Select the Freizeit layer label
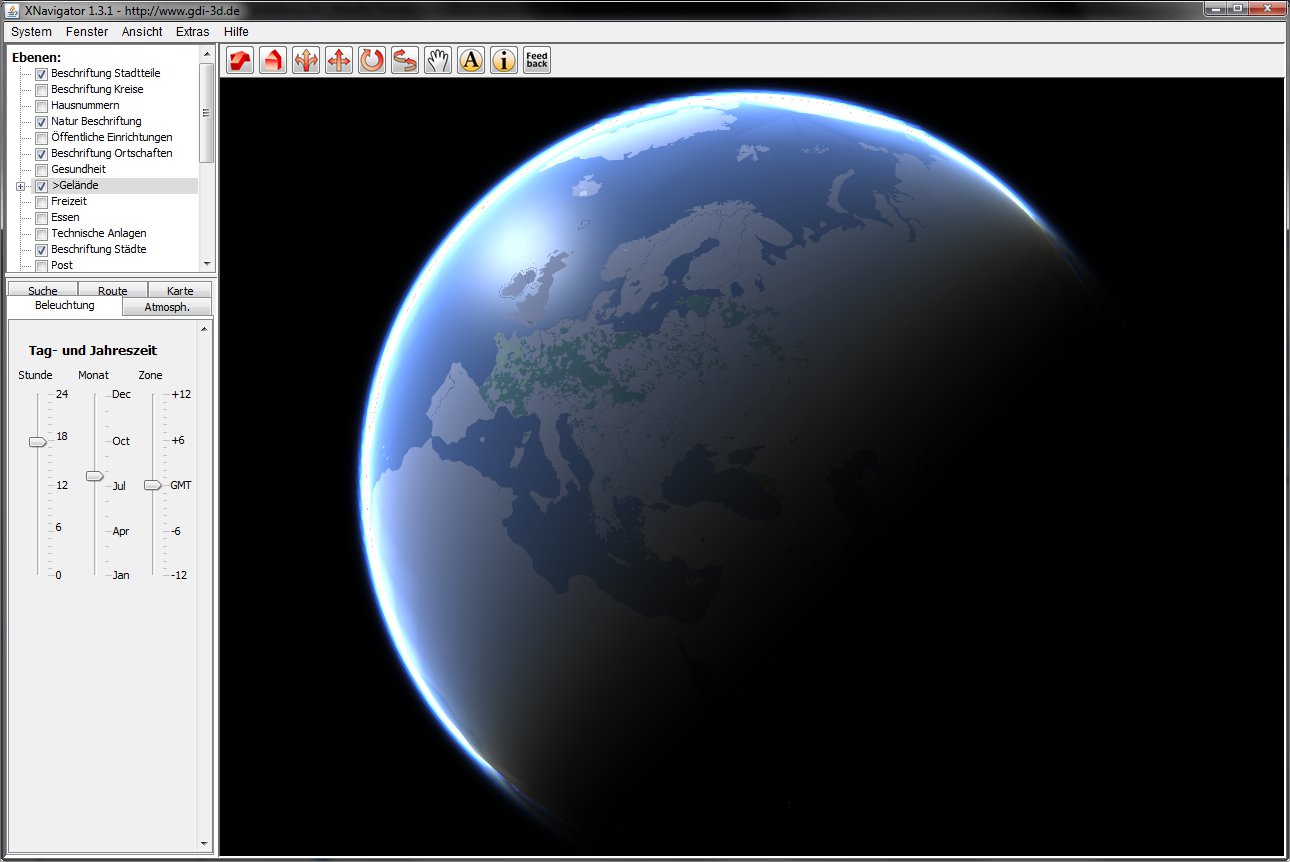Viewport: 1290px width, 862px height. pos(69,202)
